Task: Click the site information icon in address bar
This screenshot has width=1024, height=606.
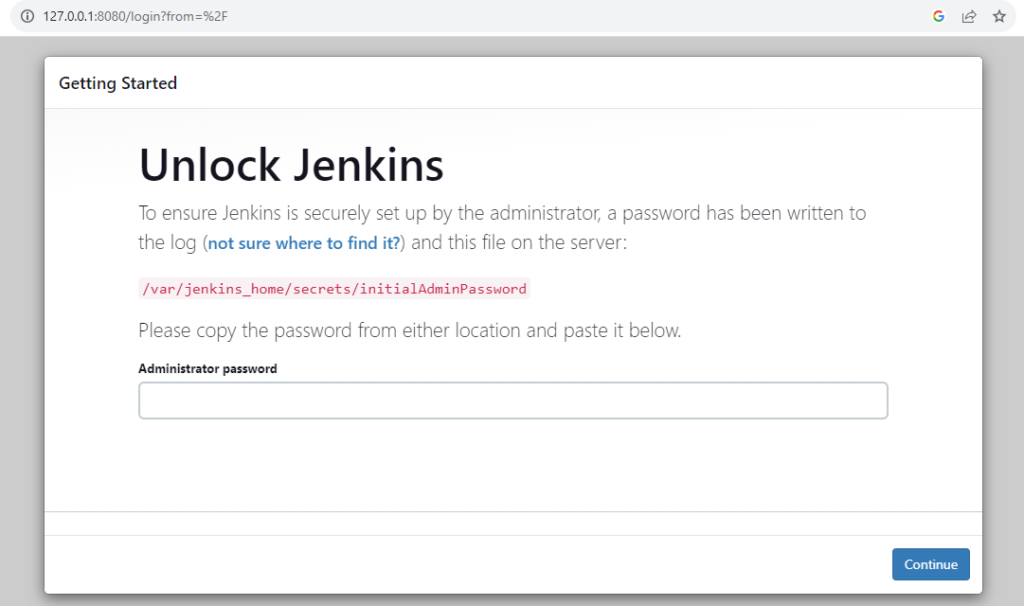Action: point(28,17)
